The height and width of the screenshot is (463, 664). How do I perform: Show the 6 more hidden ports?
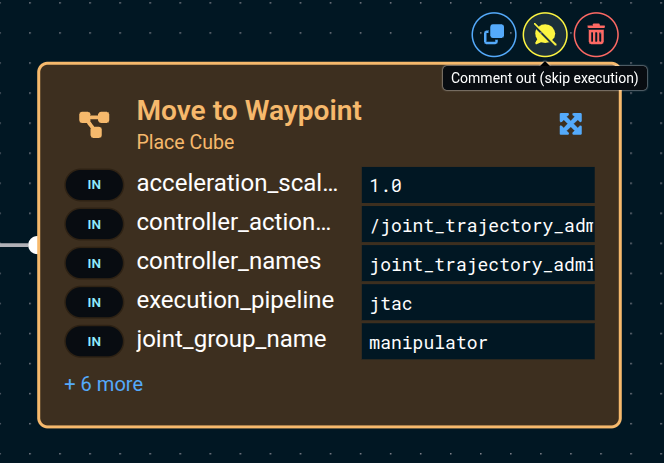pos(103,384)
